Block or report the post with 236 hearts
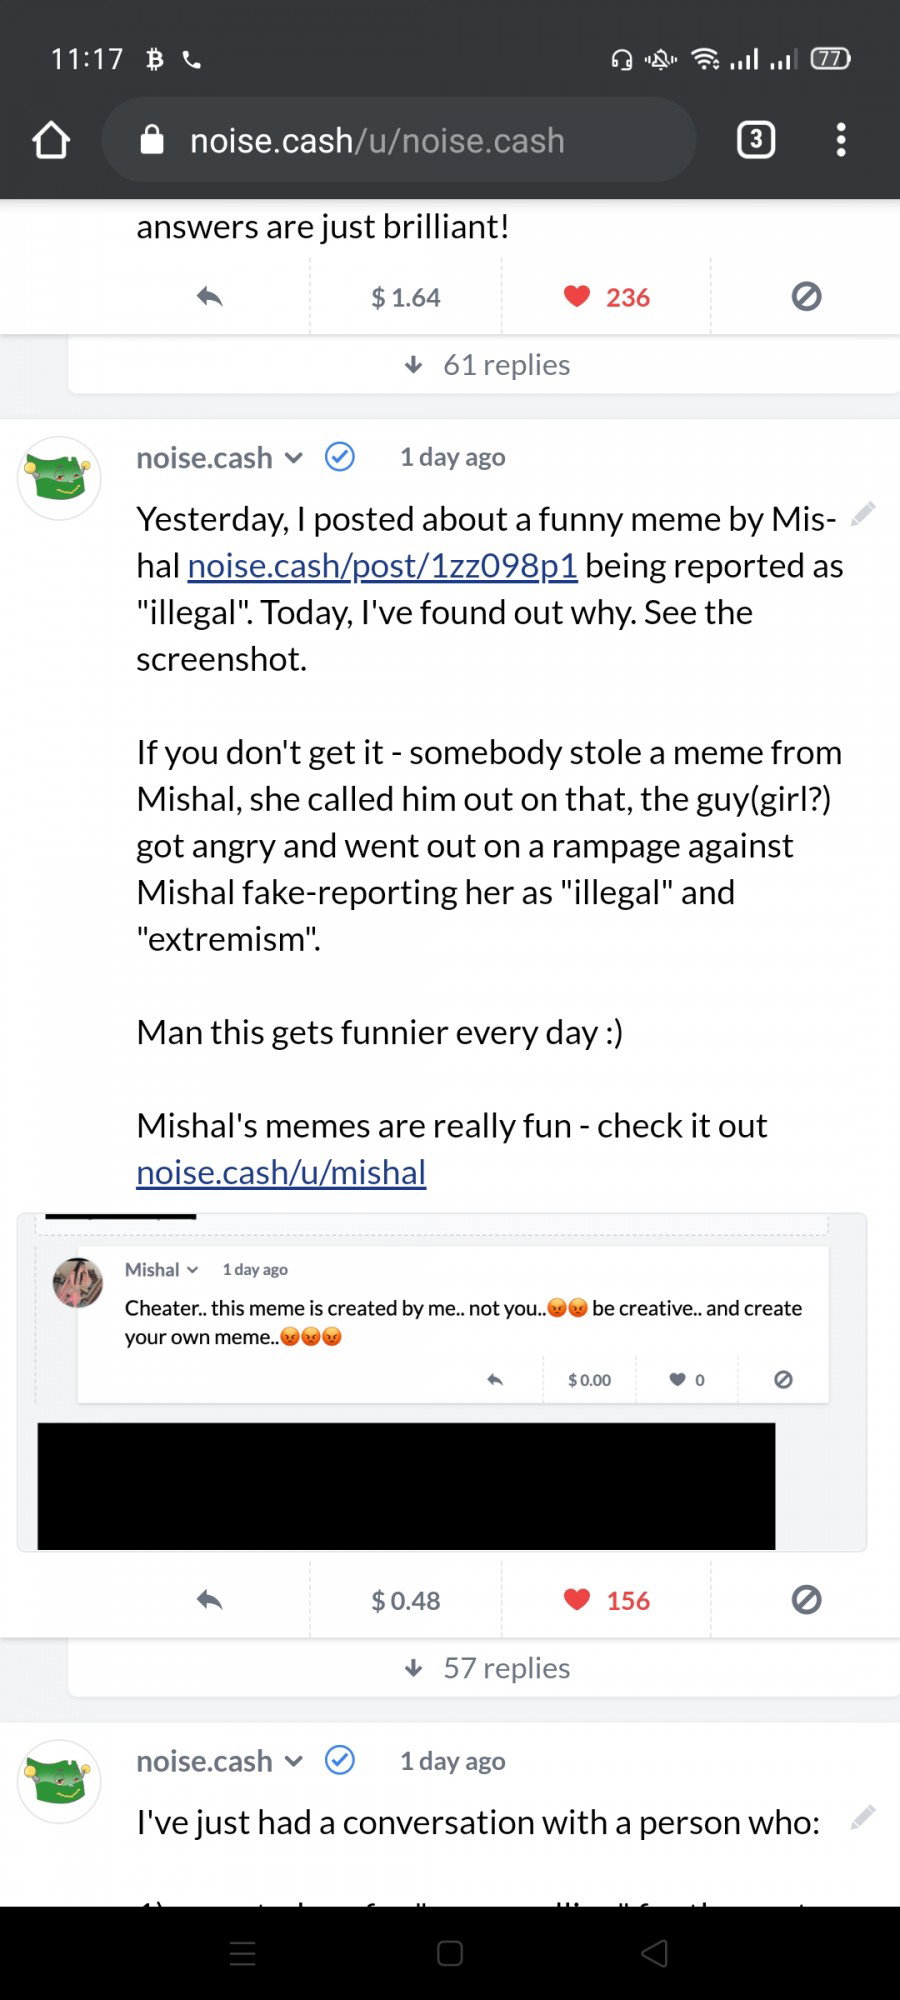Image resolution: width=900 pixels, height=2000 pixels. point(806,297)
